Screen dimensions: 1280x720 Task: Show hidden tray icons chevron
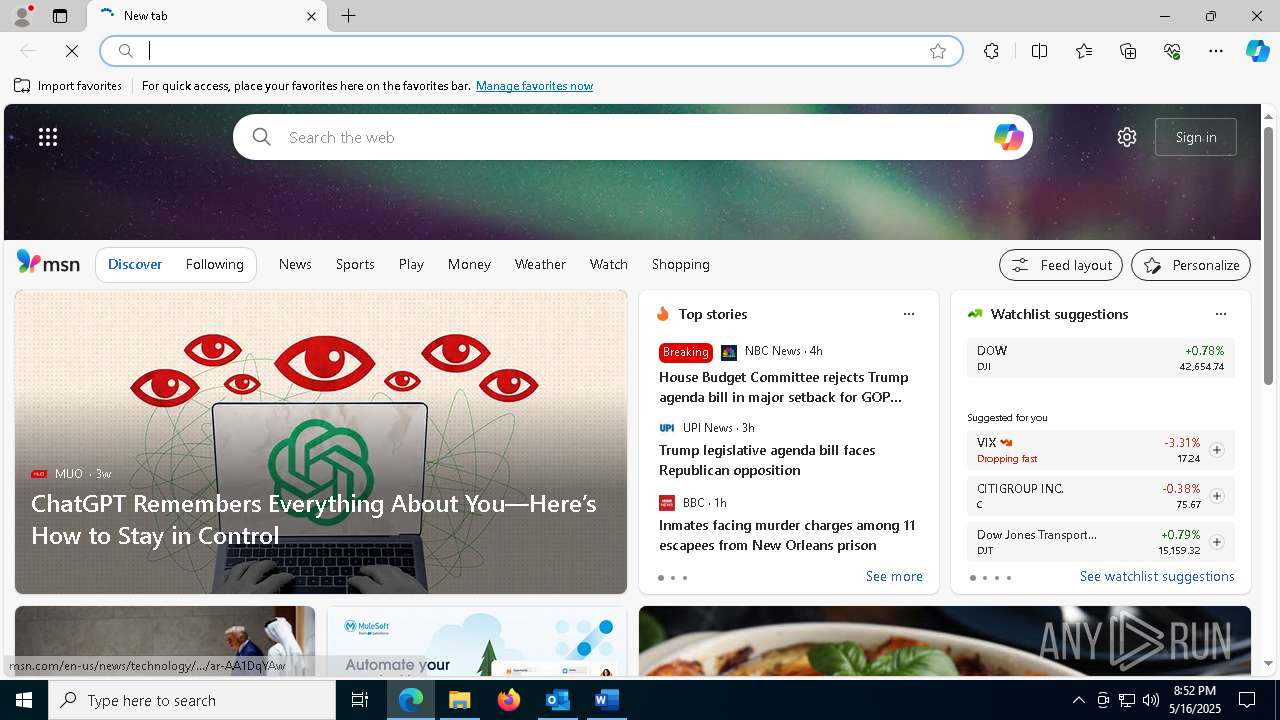[1079, 700]
